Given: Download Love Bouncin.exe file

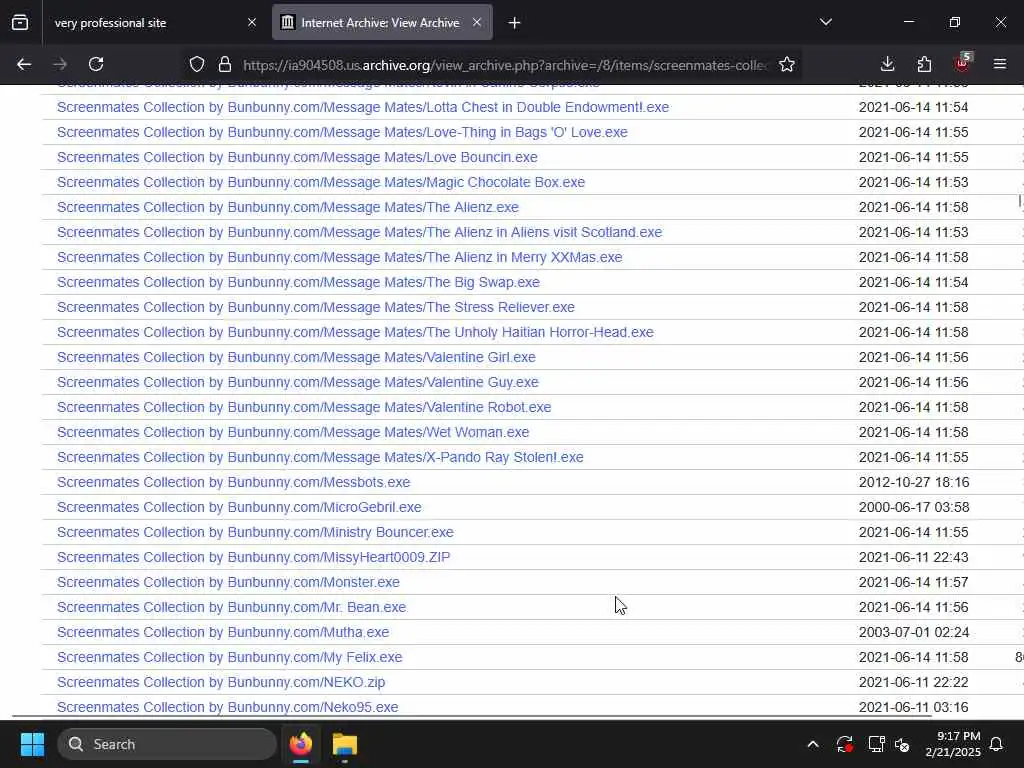Looking at the screenshot, I should [x=297, y=157].
